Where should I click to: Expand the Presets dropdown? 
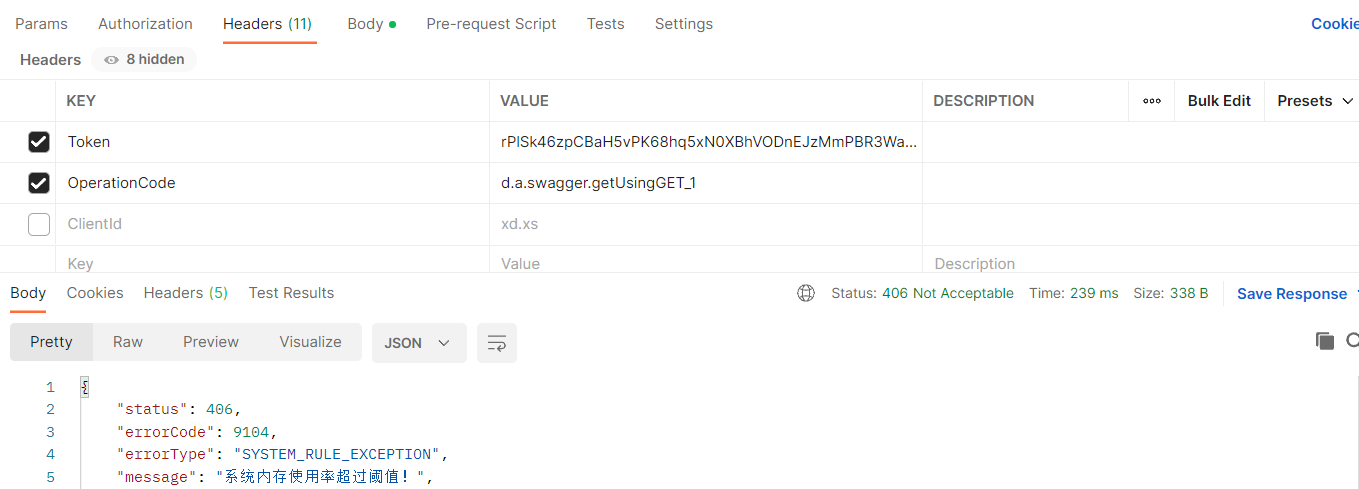click(x=1314, y=101)
